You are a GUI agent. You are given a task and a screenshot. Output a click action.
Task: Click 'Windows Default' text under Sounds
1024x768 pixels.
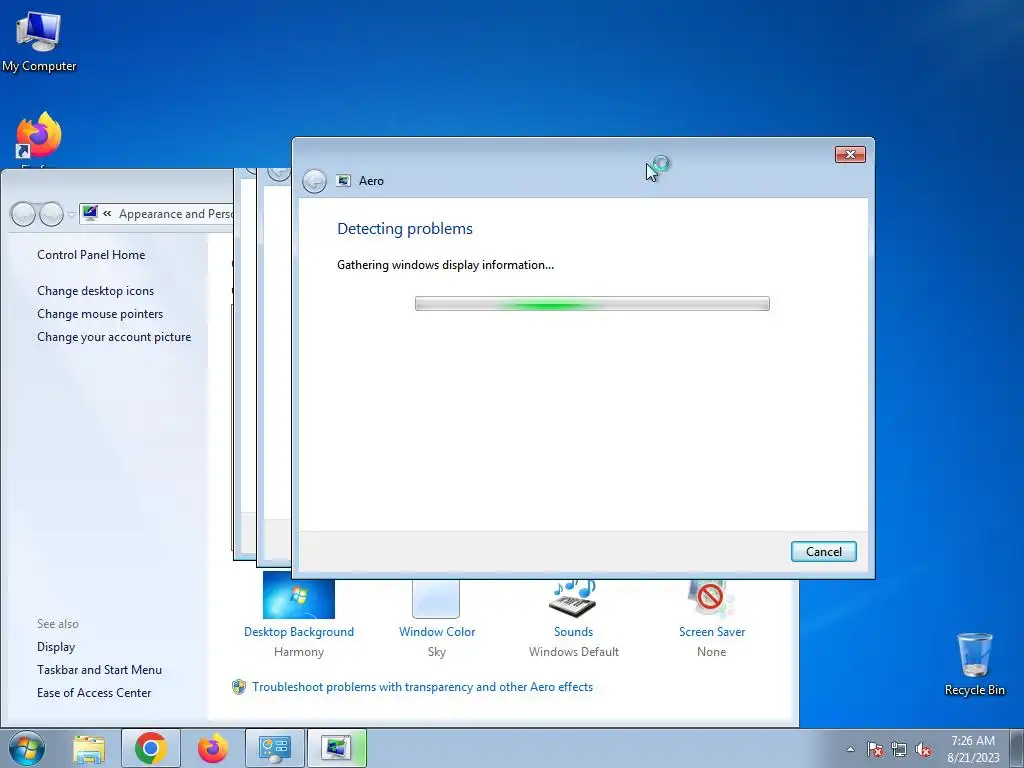573,652
